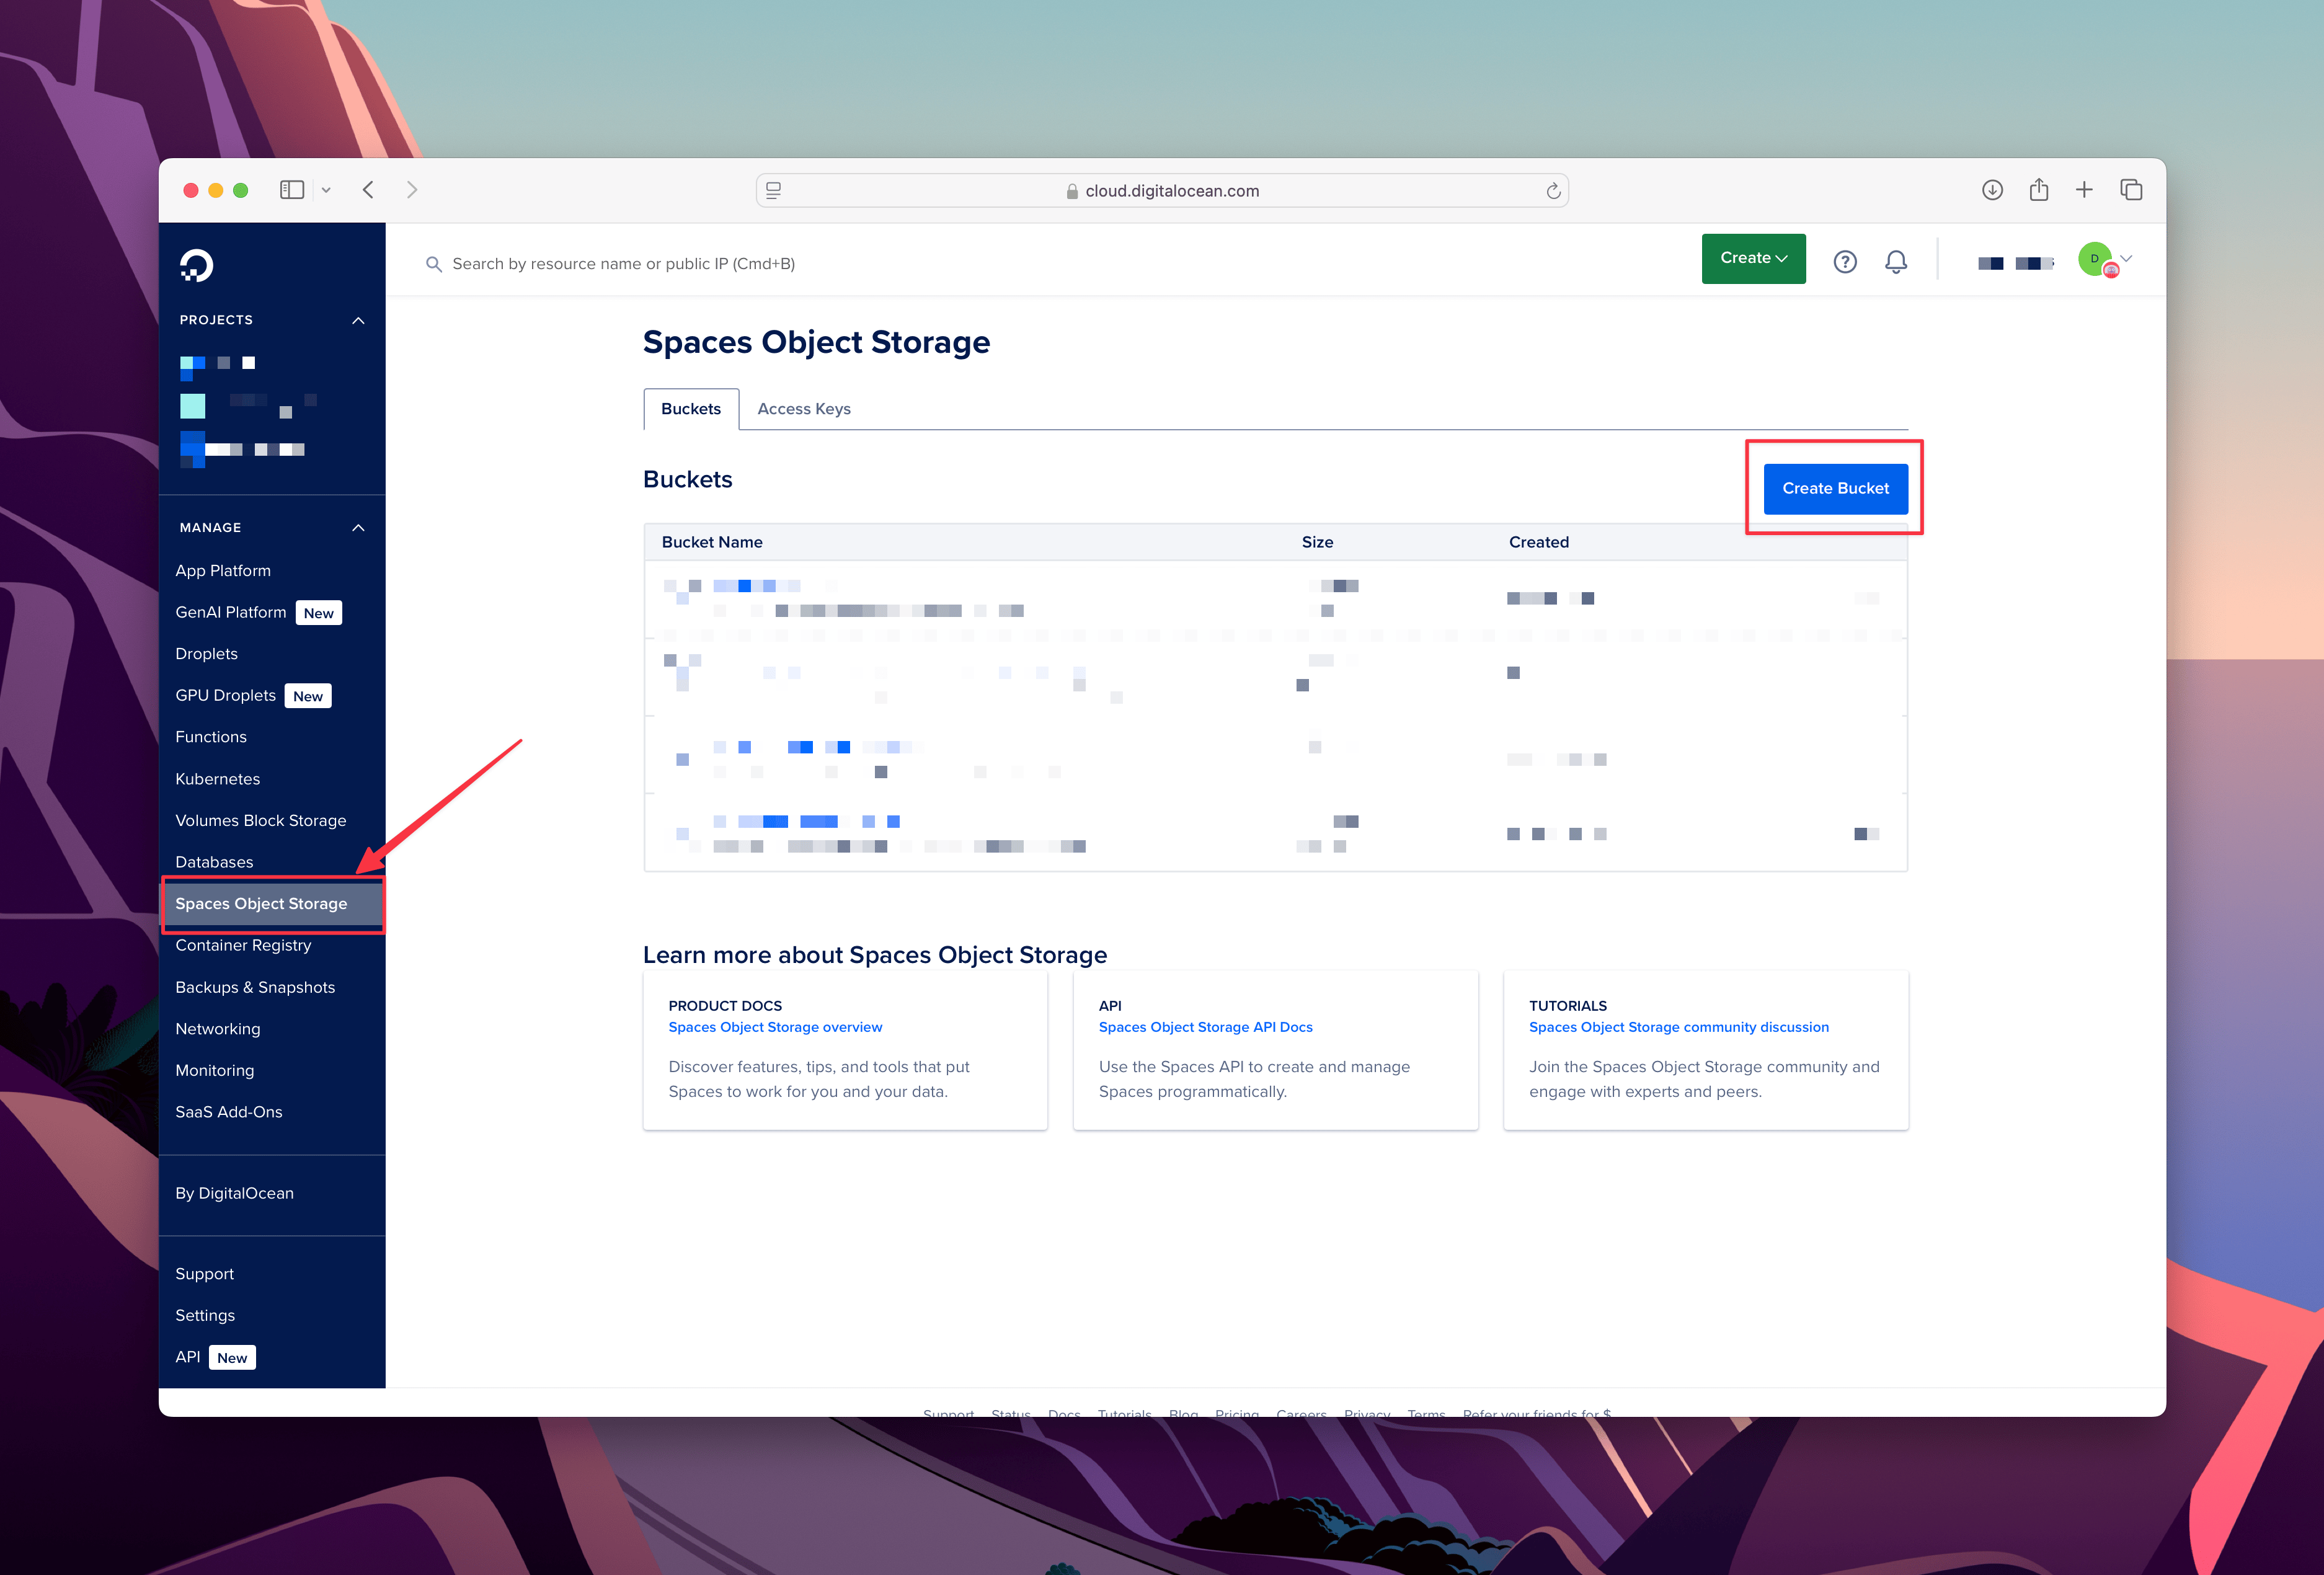The height and width of the screenshot is (1575, 2324).
Task: Open GenAI Platform in the sidebar
Action: (231, 612)
